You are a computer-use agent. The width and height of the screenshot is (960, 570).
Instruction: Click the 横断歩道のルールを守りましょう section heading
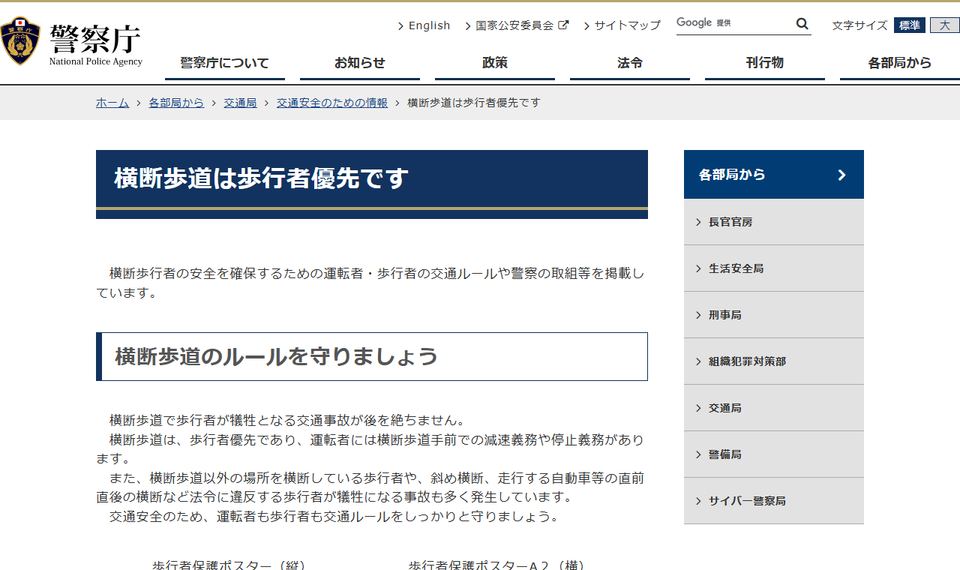(x=276, y=356)
